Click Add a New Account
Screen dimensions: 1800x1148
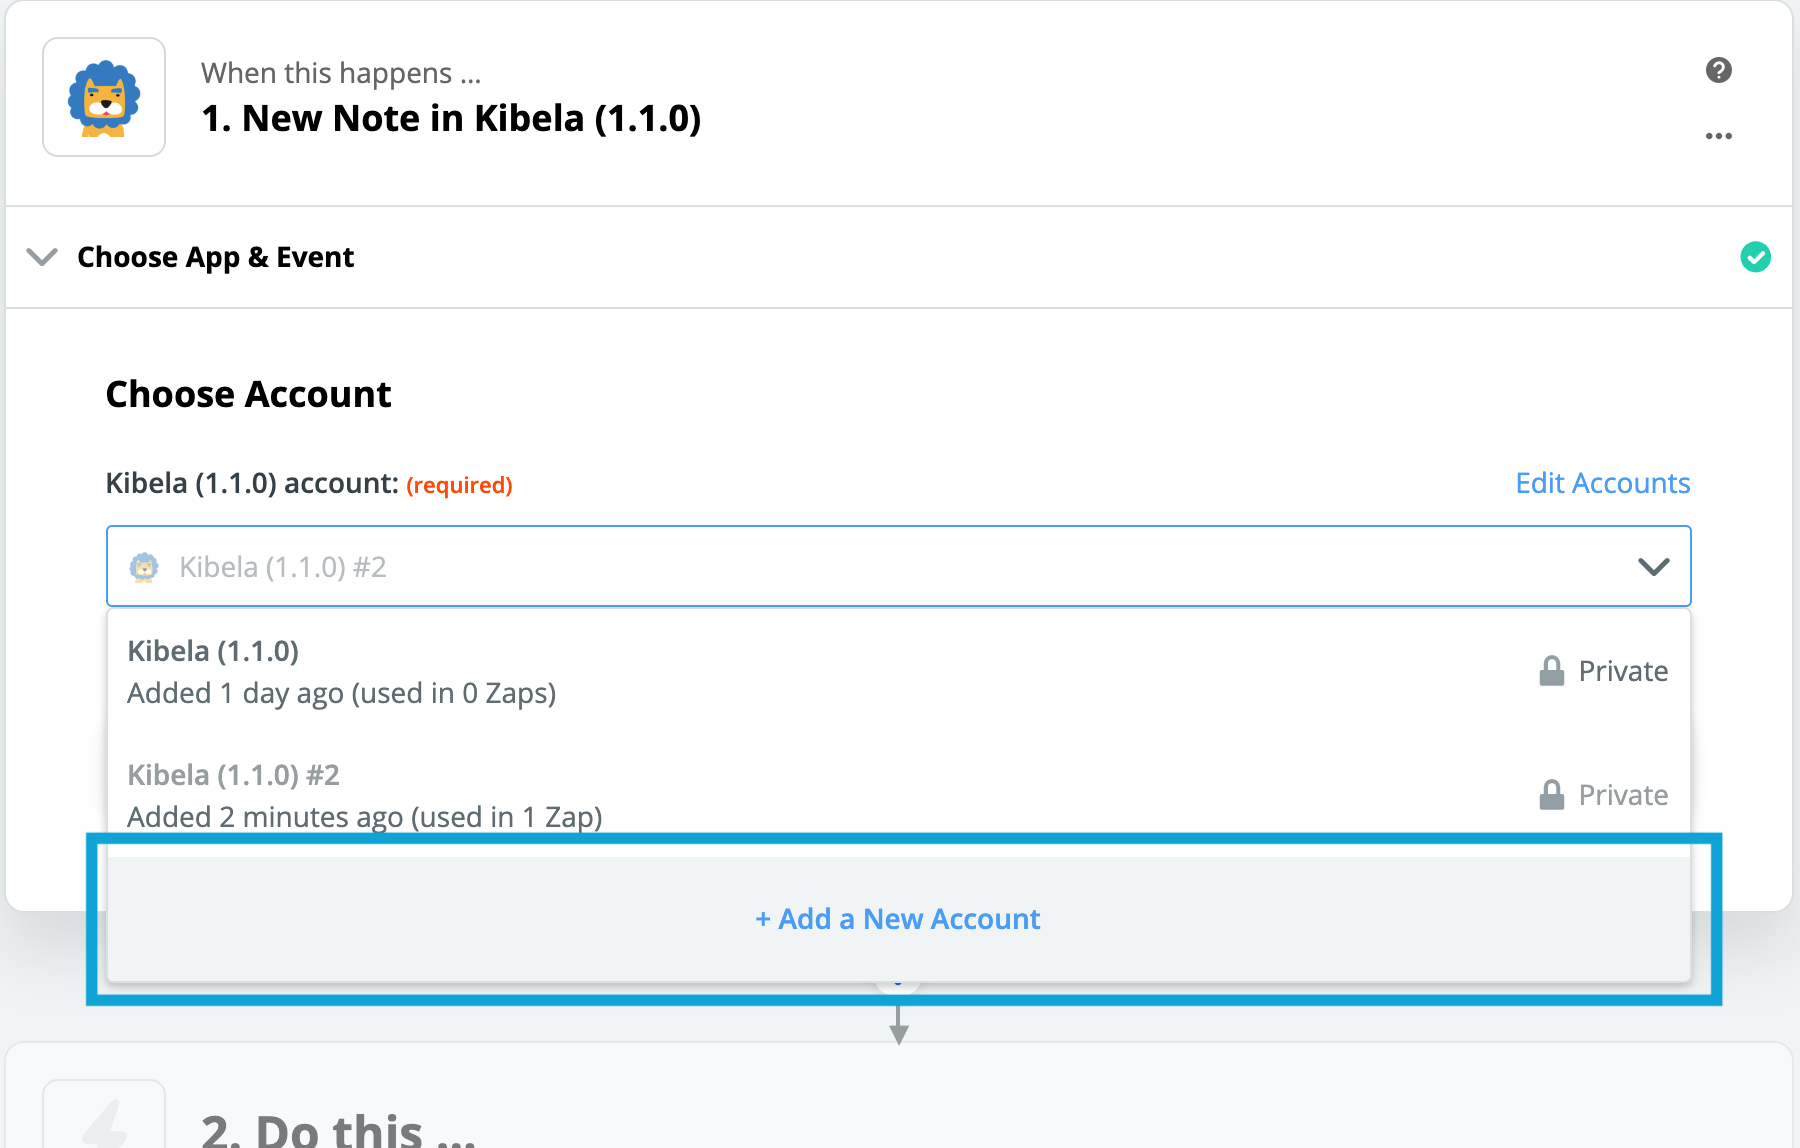pyautogui.click(x=898, y=919)
